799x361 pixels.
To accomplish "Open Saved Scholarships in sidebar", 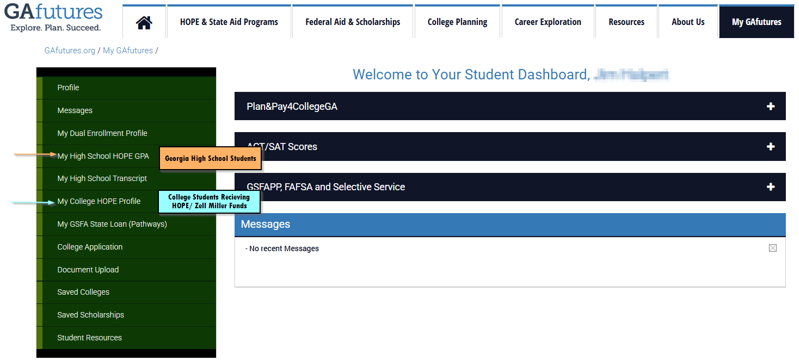I will pyautogui.click(x=91, y=315).
